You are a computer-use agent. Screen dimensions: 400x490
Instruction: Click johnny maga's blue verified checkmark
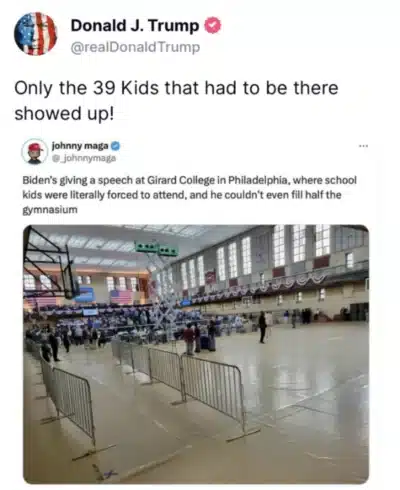(x=115, y=146)
